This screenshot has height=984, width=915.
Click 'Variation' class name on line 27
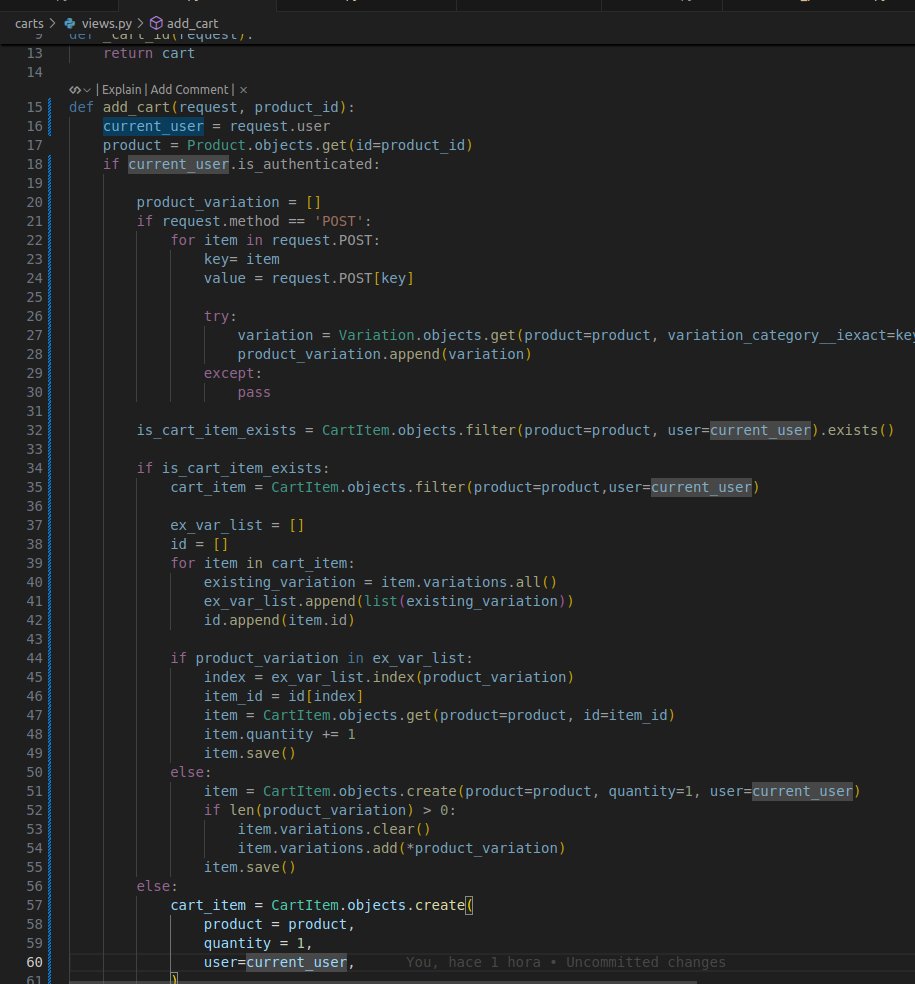(x=377, y=336)
